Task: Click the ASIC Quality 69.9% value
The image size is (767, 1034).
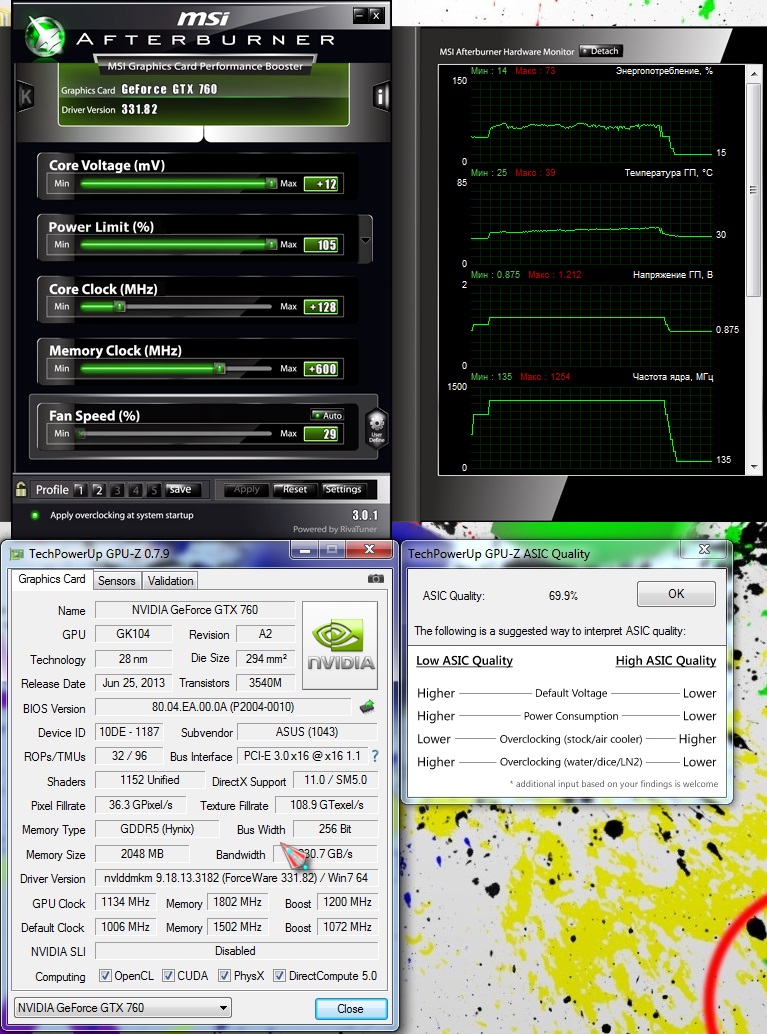Action: click(563, 595)
